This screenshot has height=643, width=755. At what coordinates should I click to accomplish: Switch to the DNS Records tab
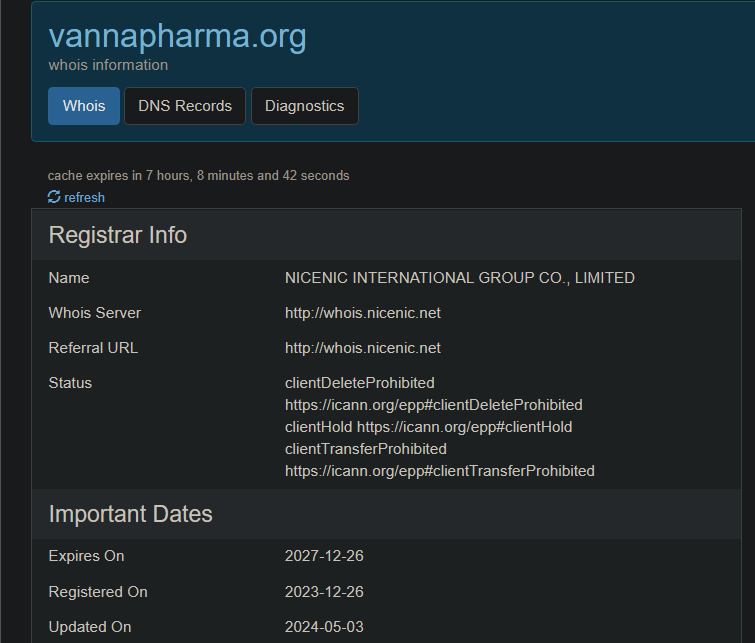click(x=185, y=106)
